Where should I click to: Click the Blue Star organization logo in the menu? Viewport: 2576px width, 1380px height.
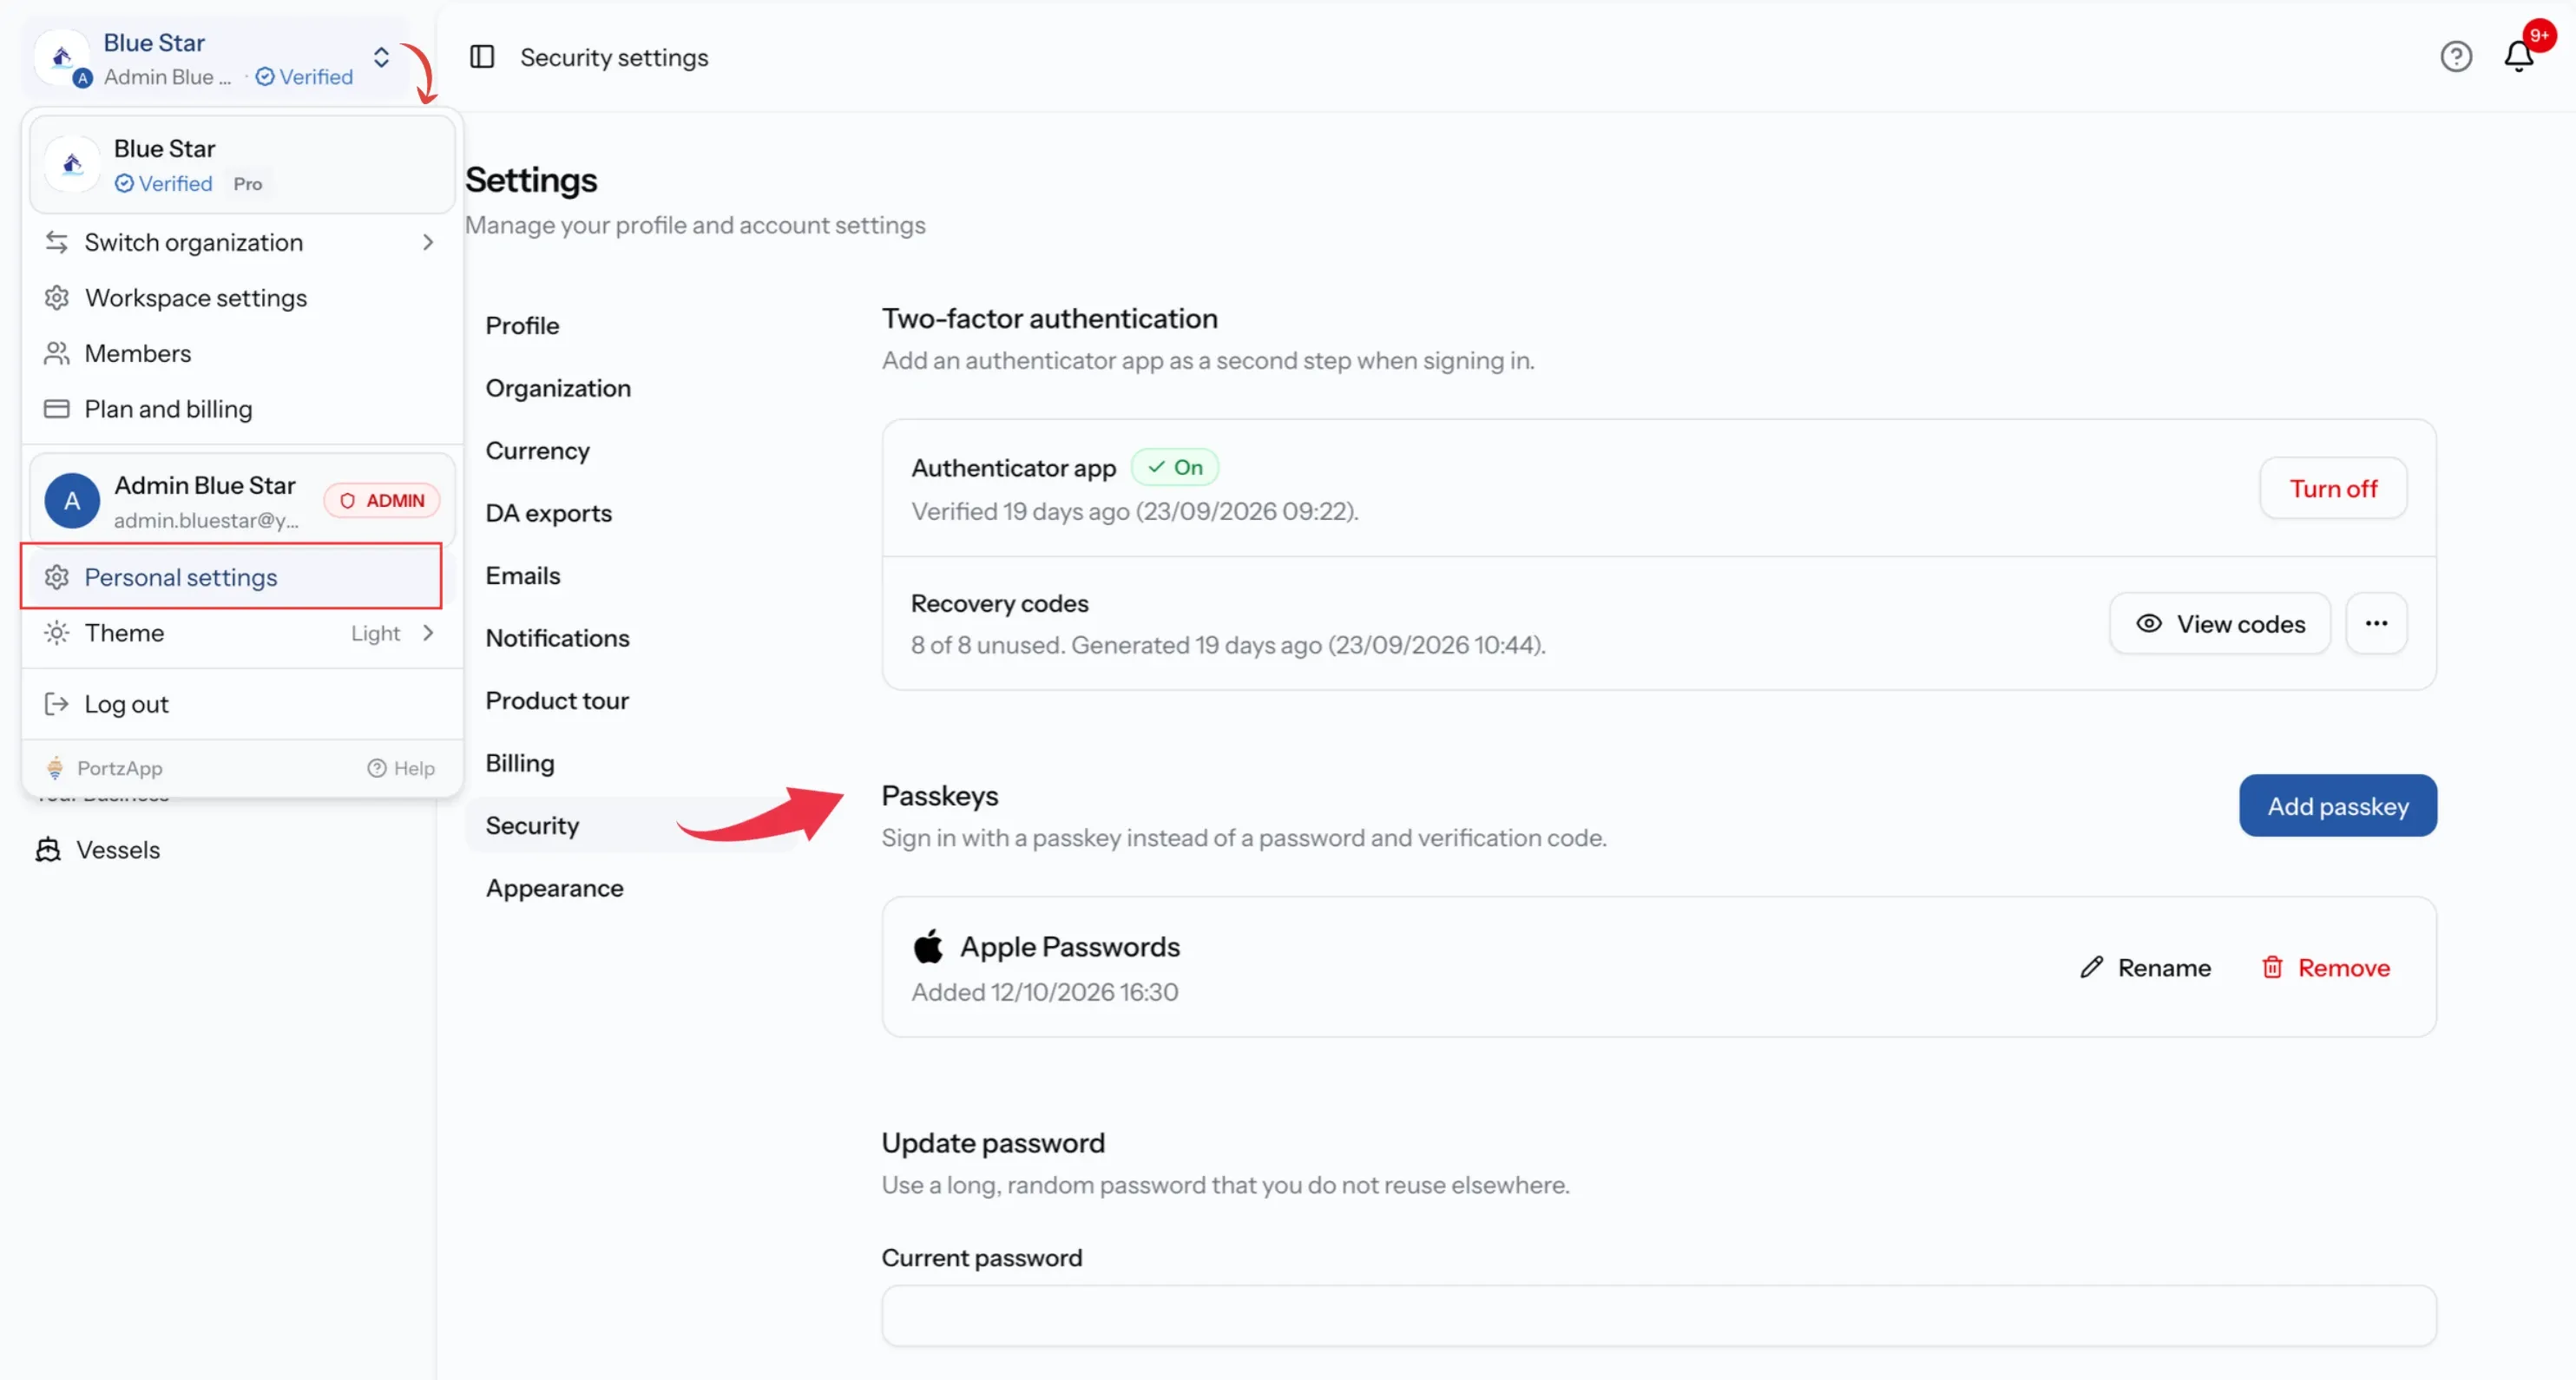coord(72,164)
